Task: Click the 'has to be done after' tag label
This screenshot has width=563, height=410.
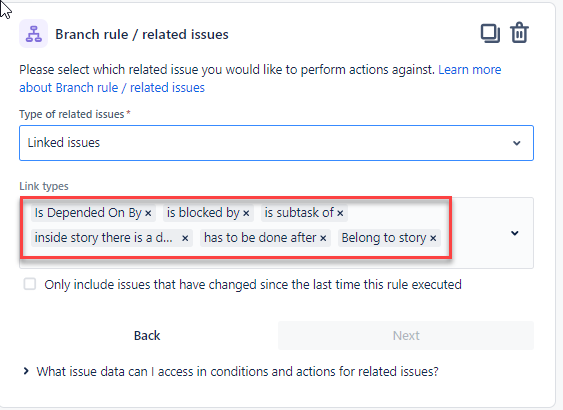Action: [260, 238]
